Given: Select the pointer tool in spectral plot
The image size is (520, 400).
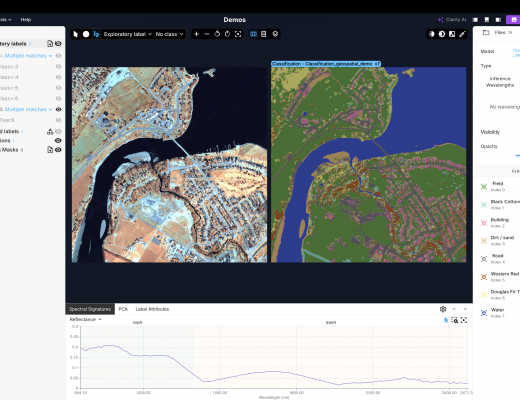Looking at the screenshot, I should point(446,320).
